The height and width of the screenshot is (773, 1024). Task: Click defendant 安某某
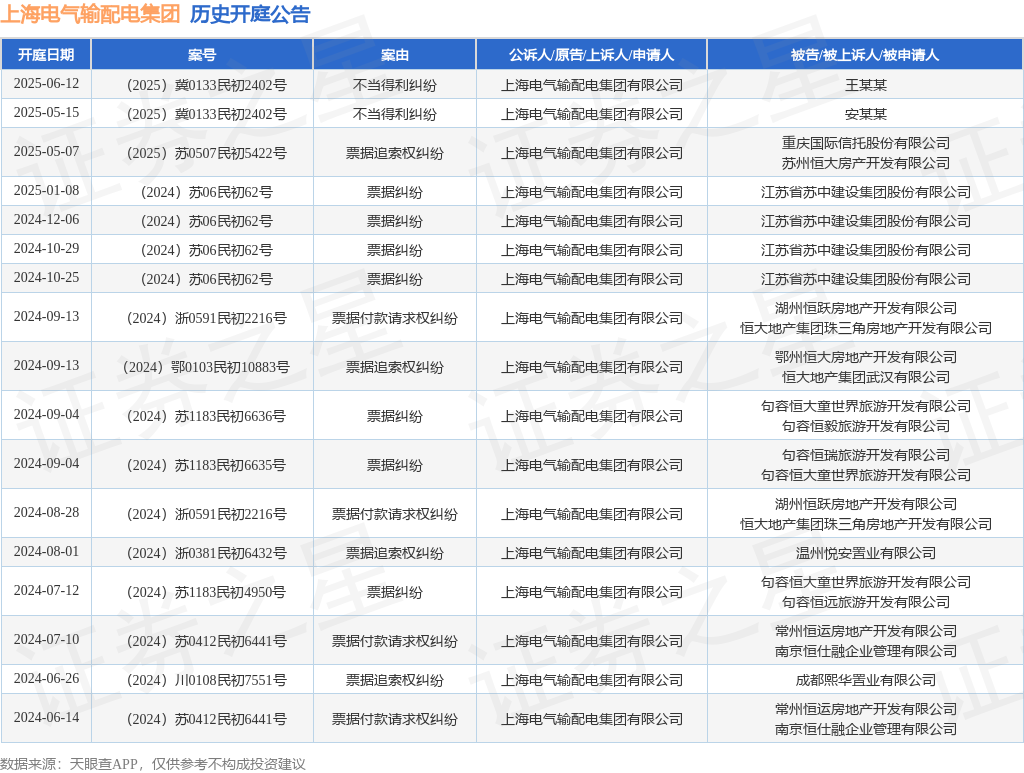[865, 114]
